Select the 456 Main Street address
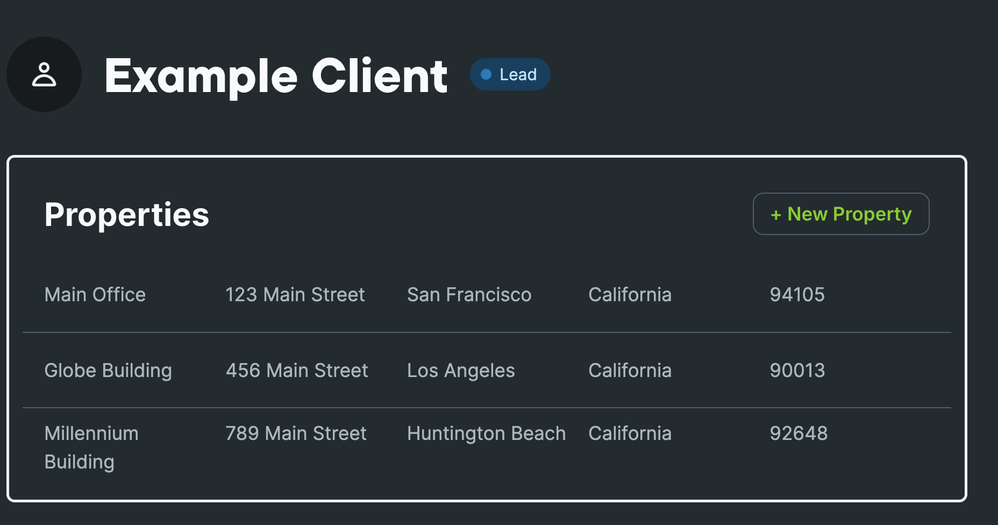This screenshot has width=998, height=525. pos(297,371)
